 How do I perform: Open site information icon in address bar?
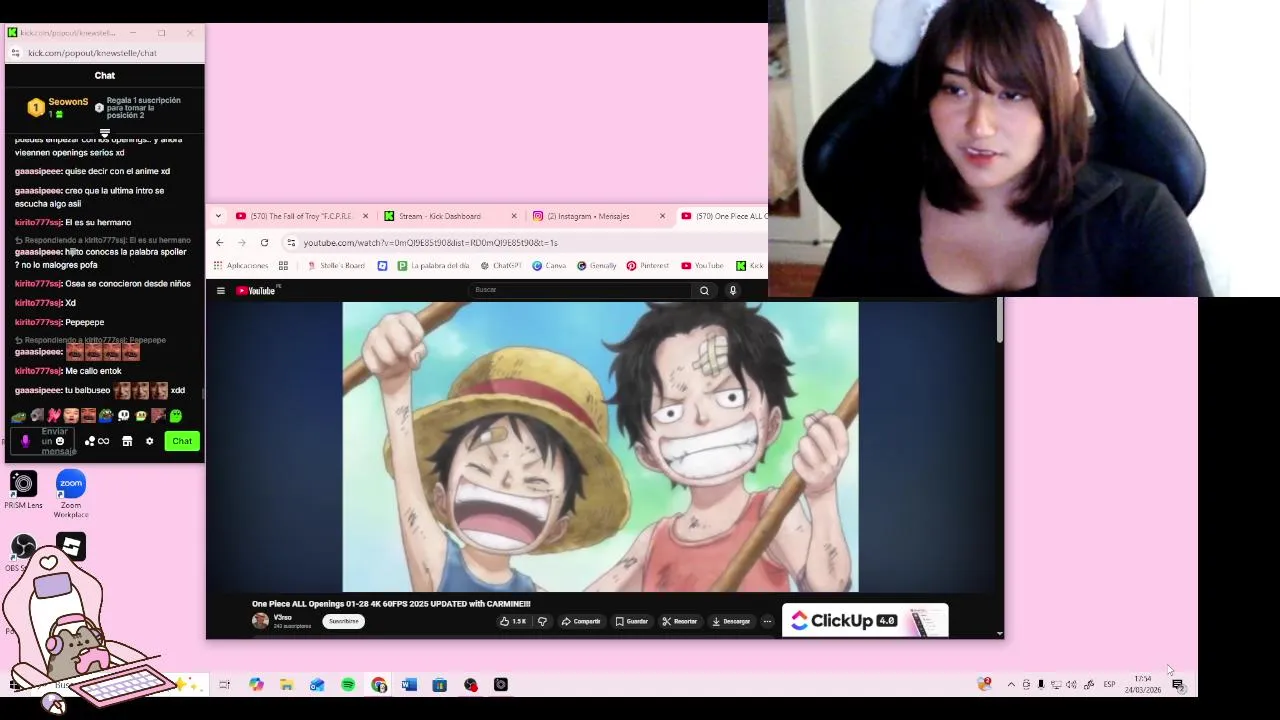291,243
